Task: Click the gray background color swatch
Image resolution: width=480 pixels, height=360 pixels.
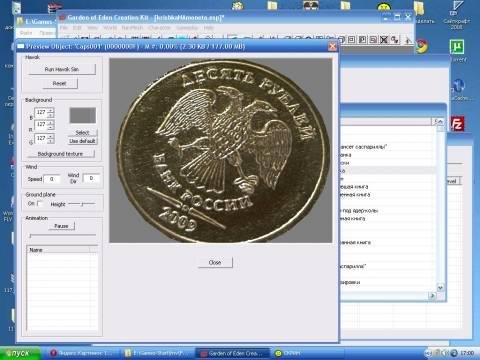Action: pos(82,115)
